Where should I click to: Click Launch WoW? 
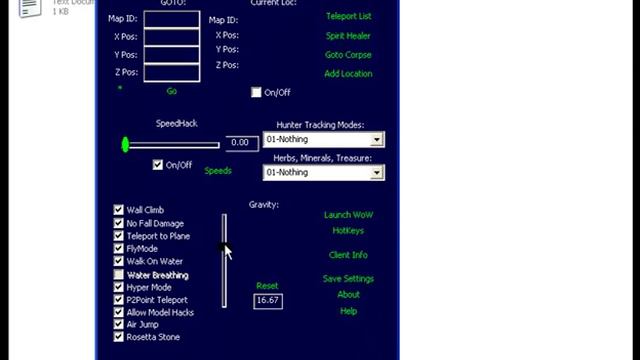(x=349, y=215)
